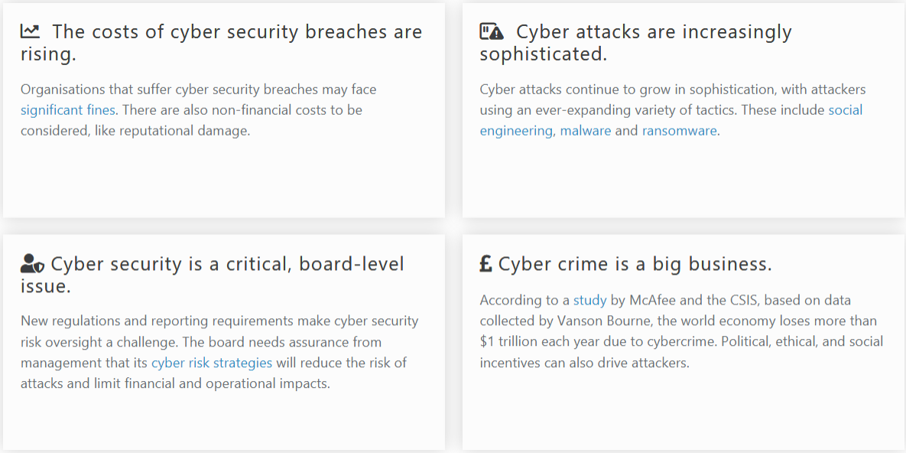Open the 'ransomware' link
This screenshot has width=906, height=453.
[680, 131]
